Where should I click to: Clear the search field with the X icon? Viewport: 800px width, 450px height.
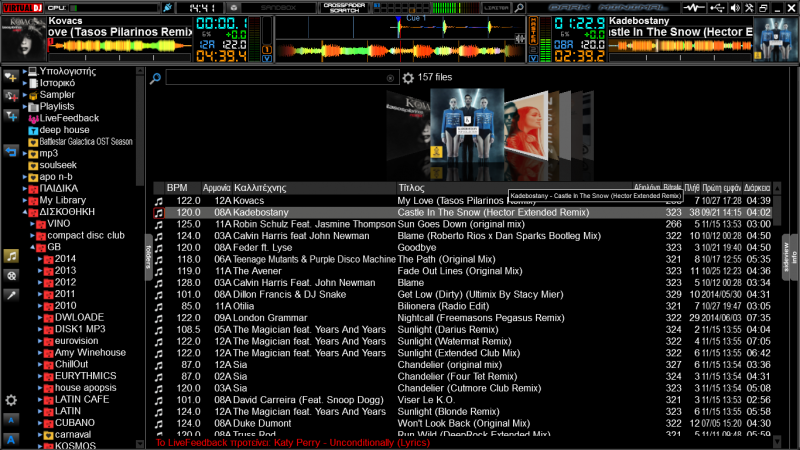coord(390,78)
